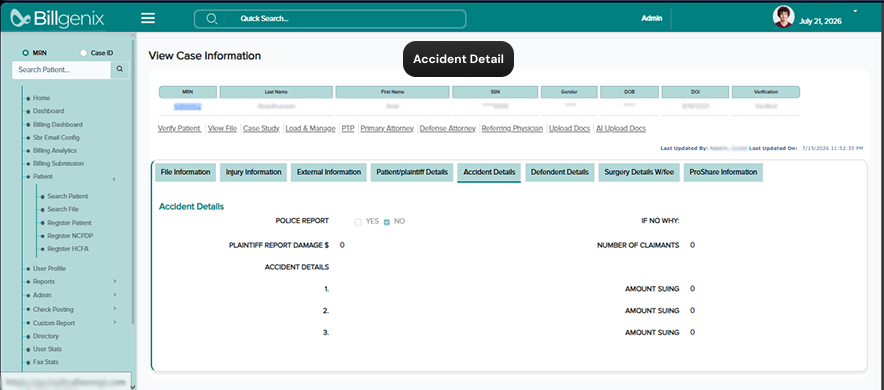The image size is (884, 390).
Task: Click the AI Upload Docs link
Action: click(x=621, y=128)
